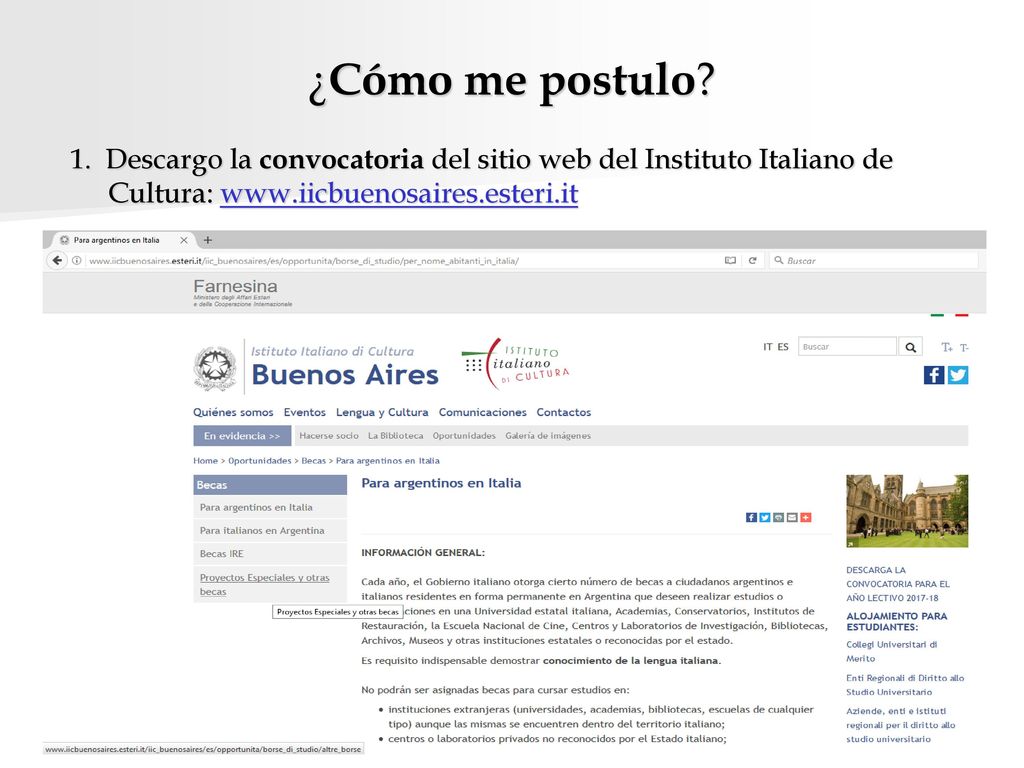Reload the page with the refresh icon
Viewport: 1024px width, 768px height.
pos(752,261)
